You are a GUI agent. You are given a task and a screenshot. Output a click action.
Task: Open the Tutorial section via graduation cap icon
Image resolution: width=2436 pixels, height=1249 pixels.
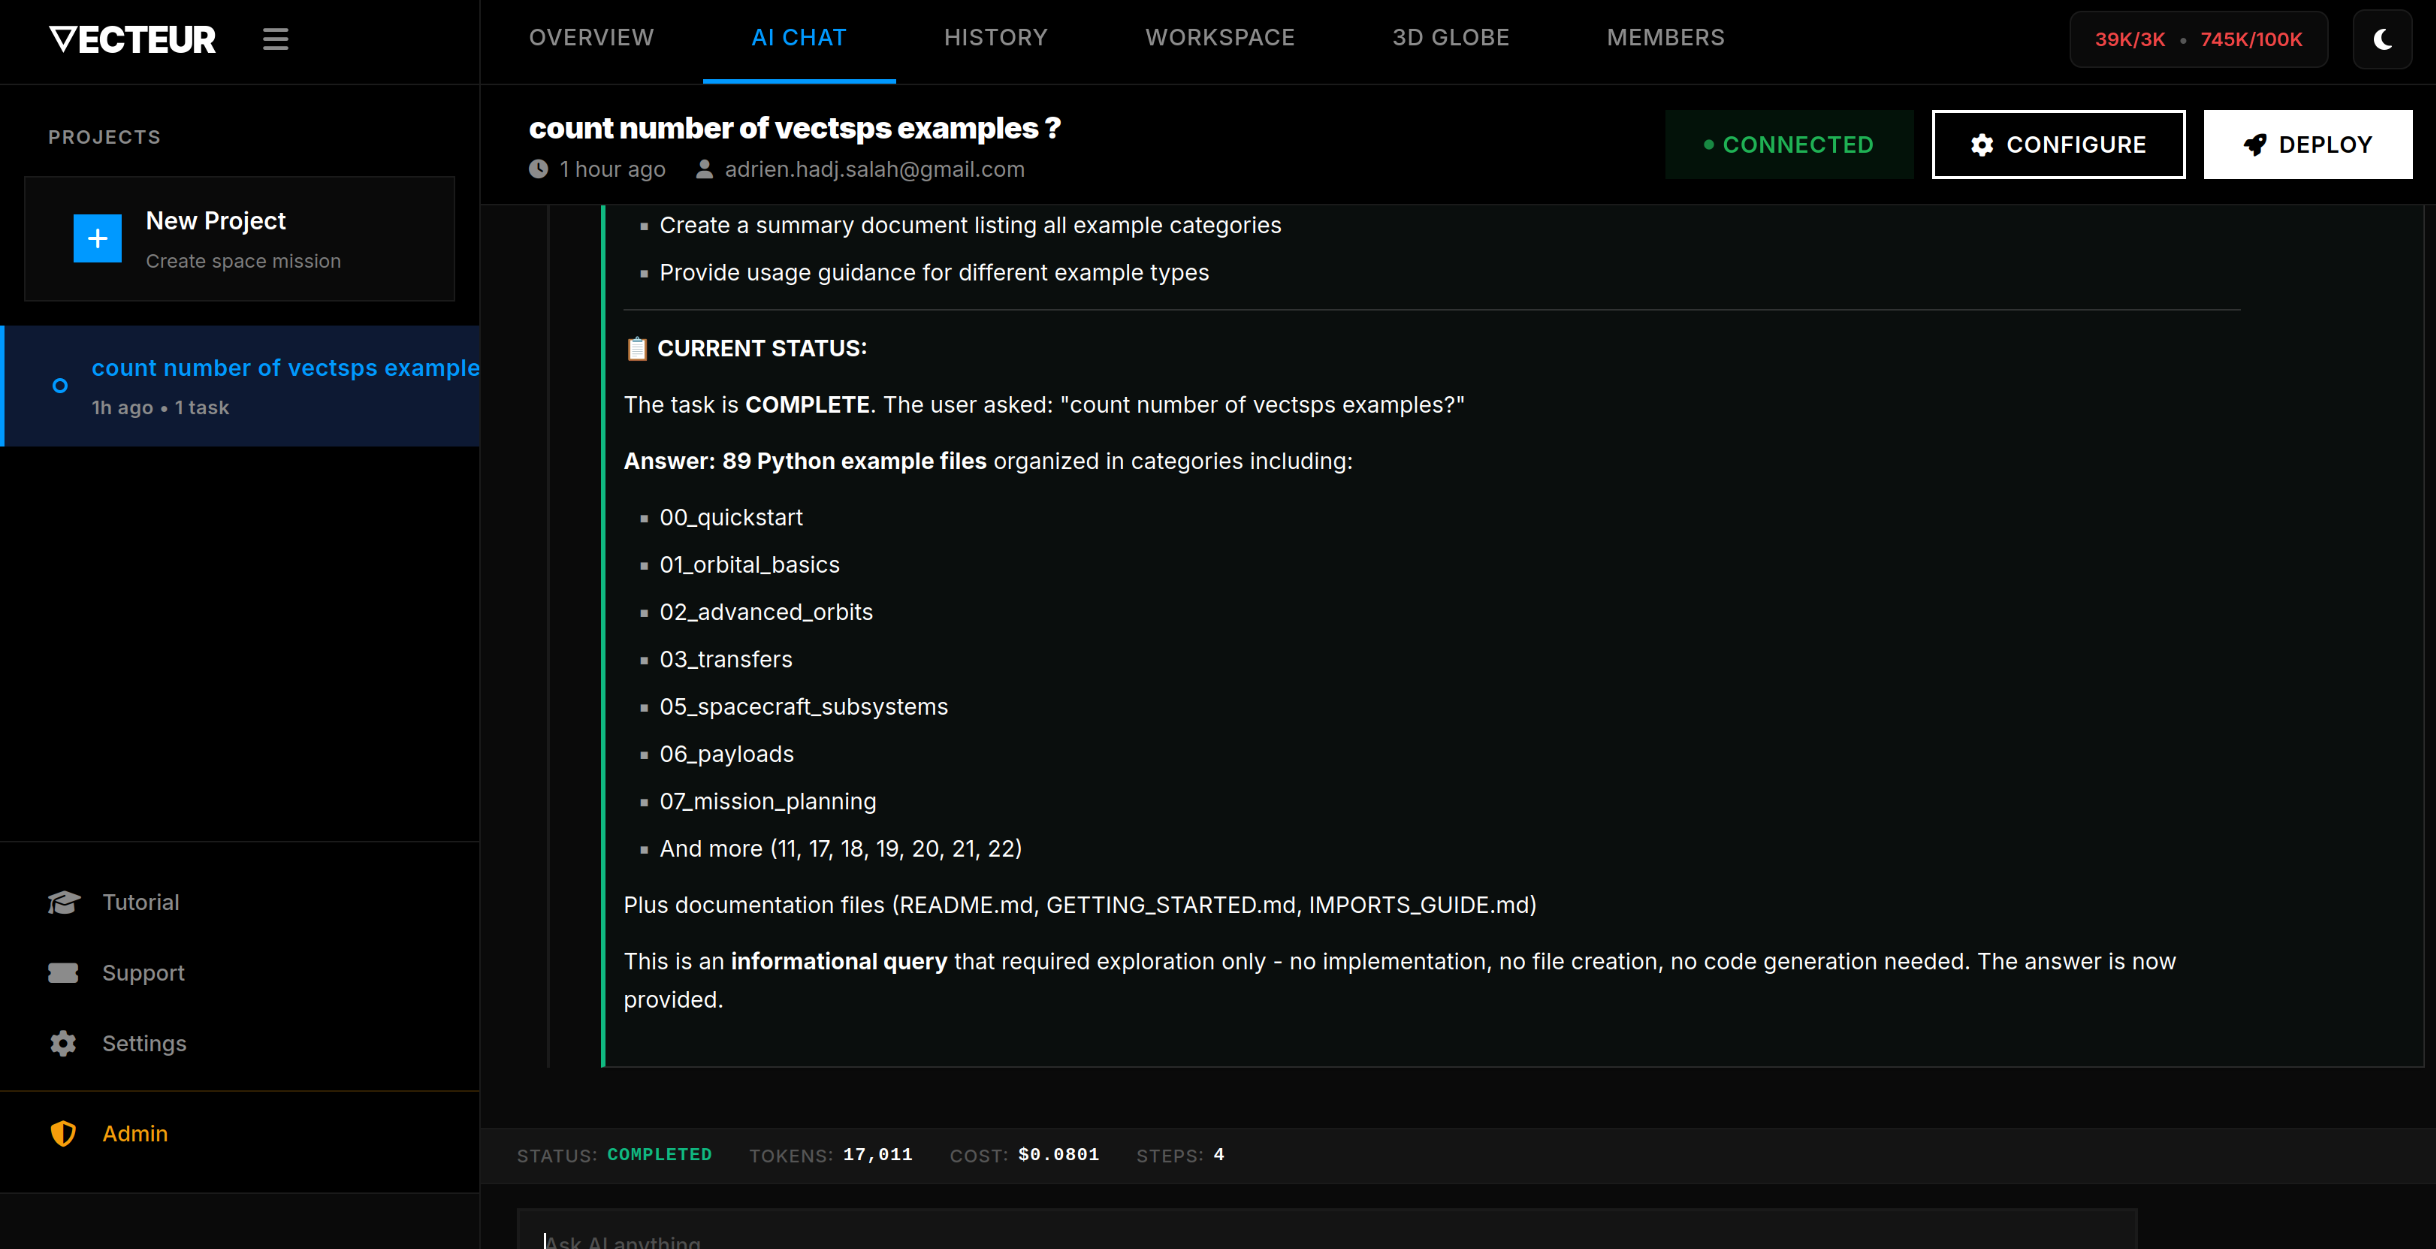click(63, 901)
